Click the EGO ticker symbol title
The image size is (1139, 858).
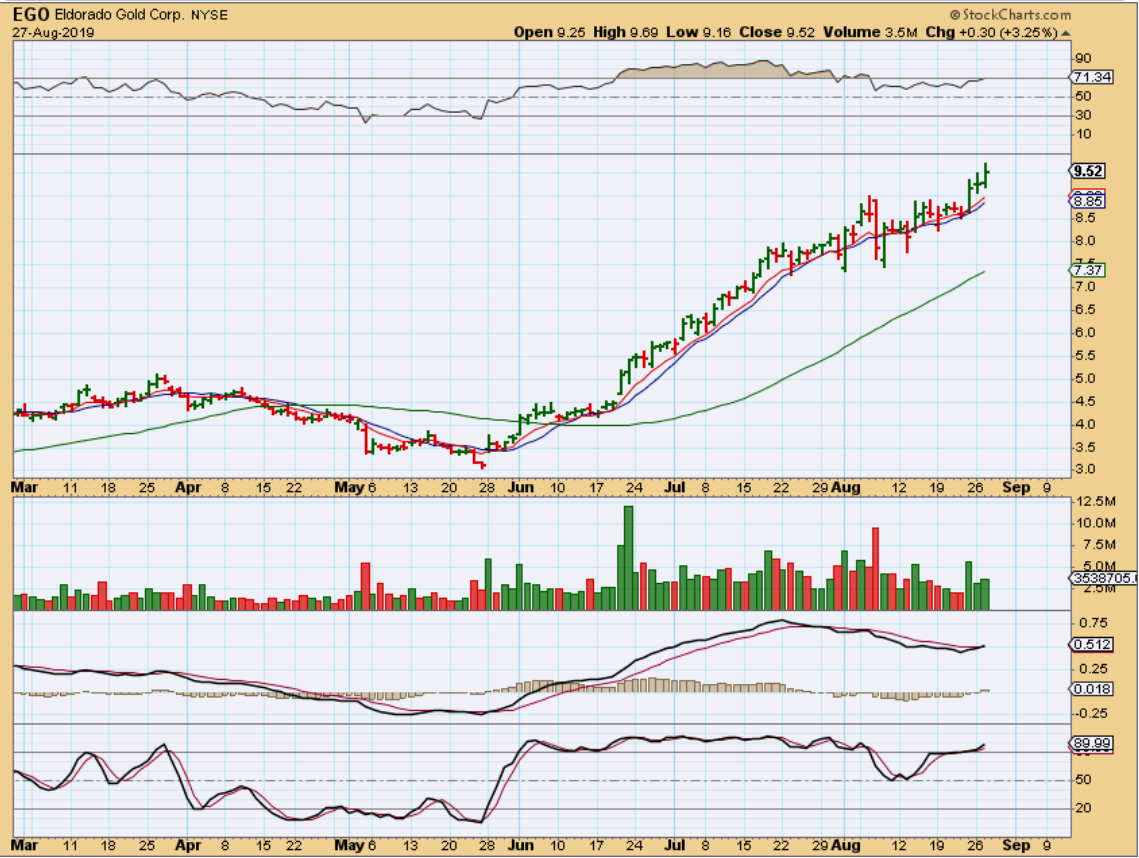tap(31, 15)
